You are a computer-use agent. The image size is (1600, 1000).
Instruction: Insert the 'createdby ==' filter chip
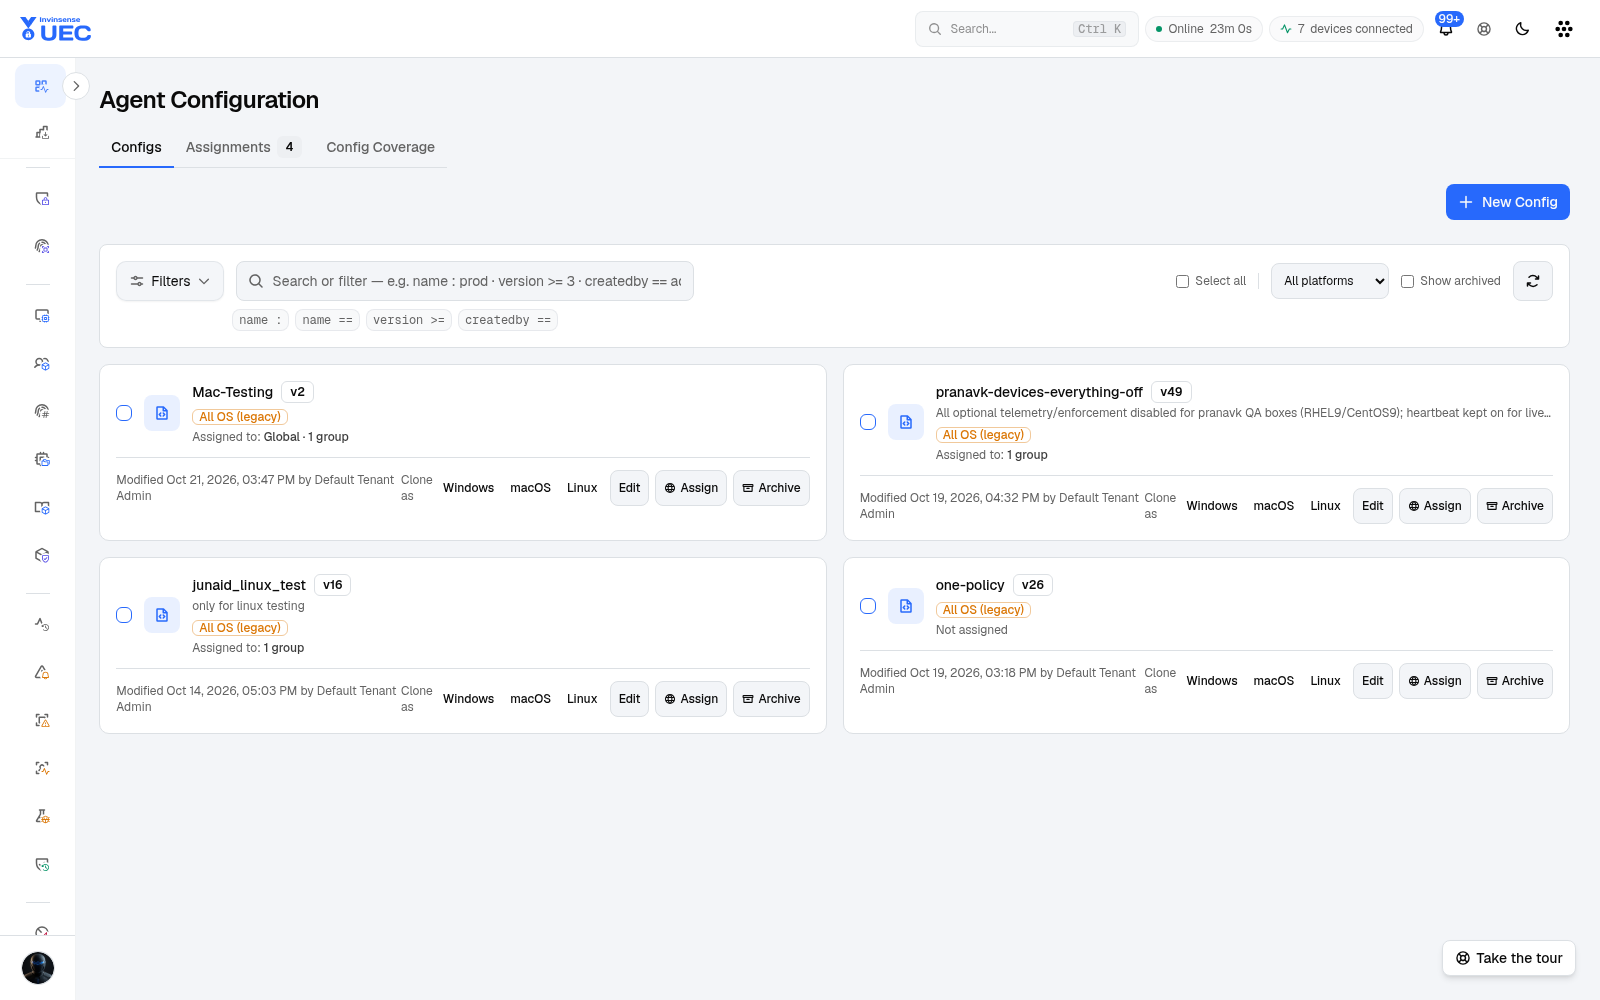[x=507, y=320]
